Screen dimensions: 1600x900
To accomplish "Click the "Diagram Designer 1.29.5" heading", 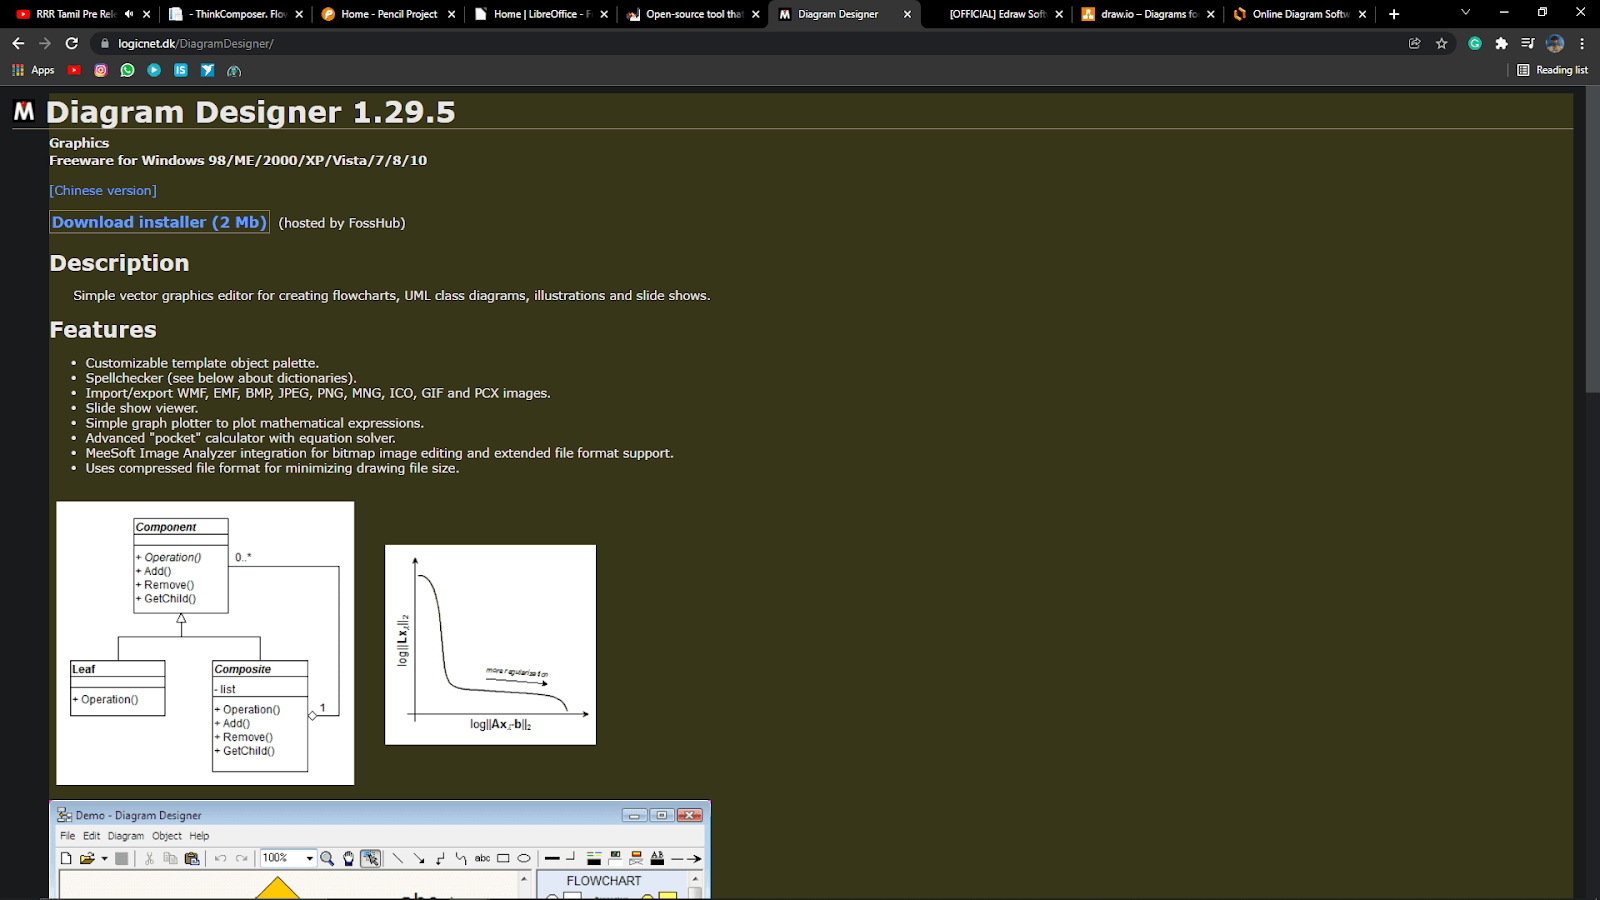I will 251,112.
